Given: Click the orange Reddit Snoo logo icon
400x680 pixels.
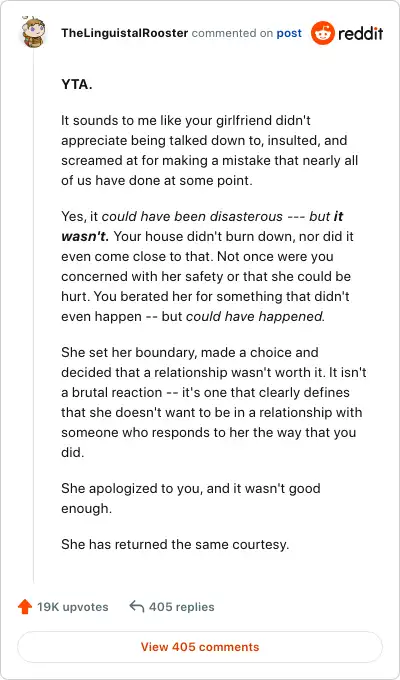Looking at the screenshot, I should point(323,33).
